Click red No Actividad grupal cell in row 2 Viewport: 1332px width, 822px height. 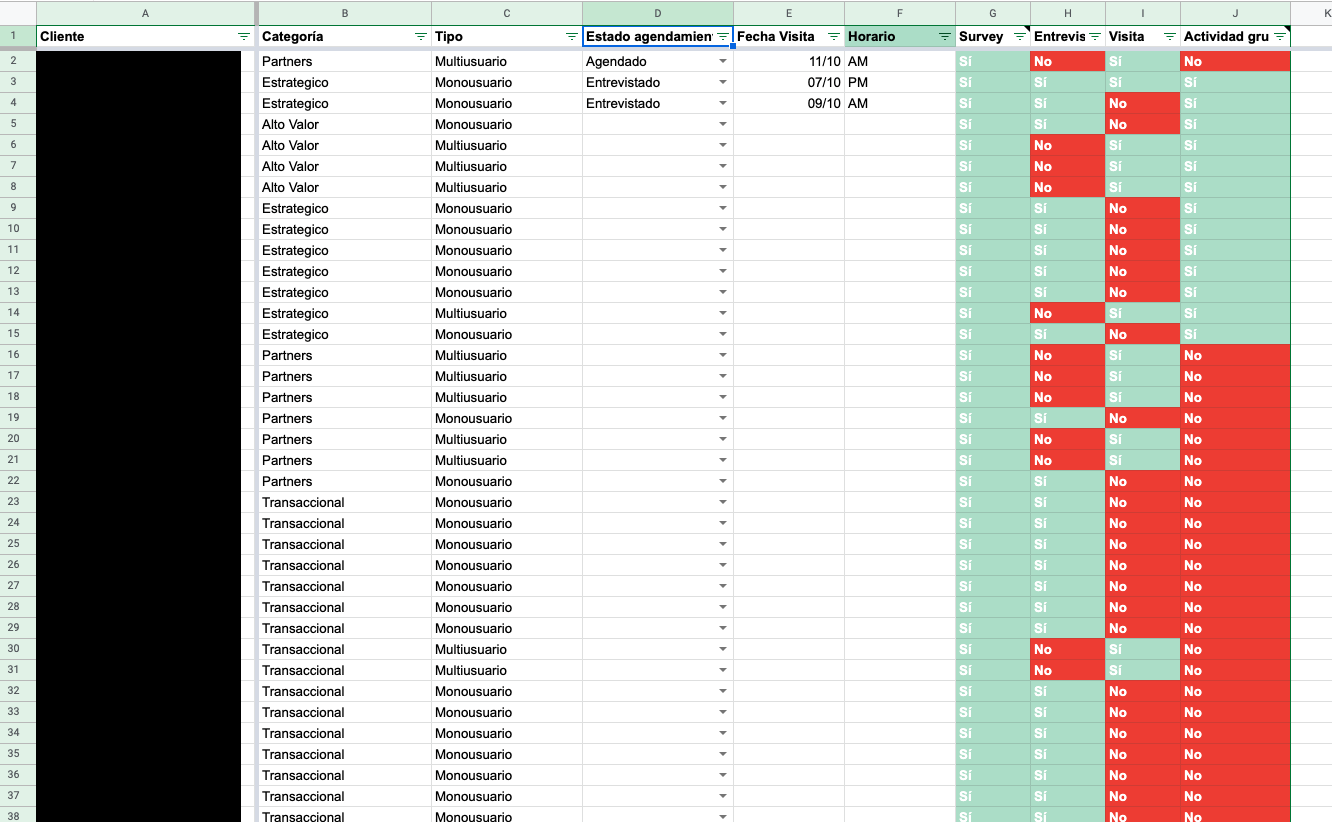coord(1235,61)
